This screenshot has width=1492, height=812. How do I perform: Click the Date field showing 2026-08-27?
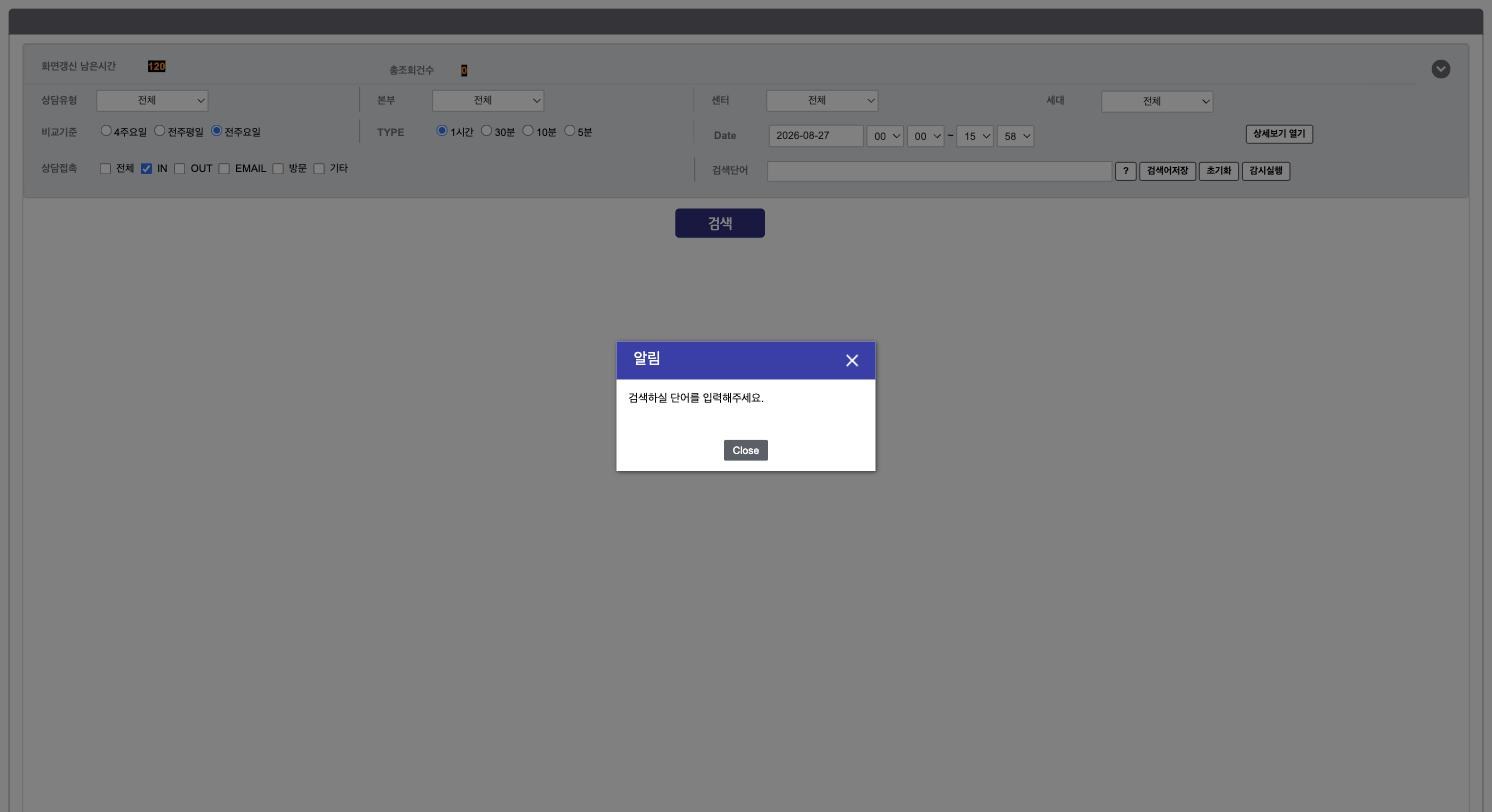pos(816,136)
